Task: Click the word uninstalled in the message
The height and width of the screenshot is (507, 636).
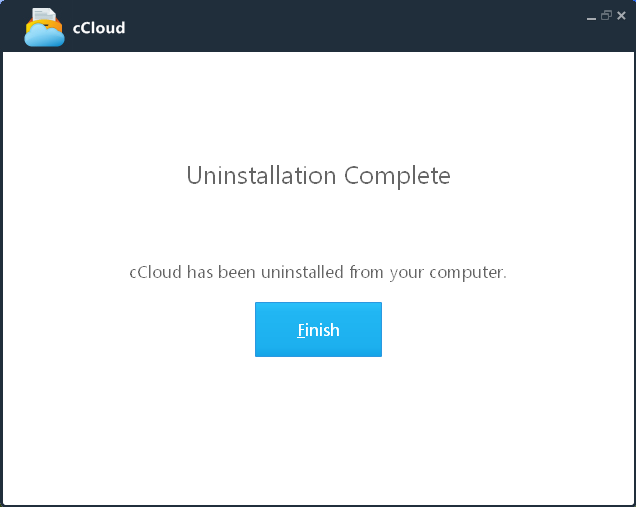Action: pos(302,272)
